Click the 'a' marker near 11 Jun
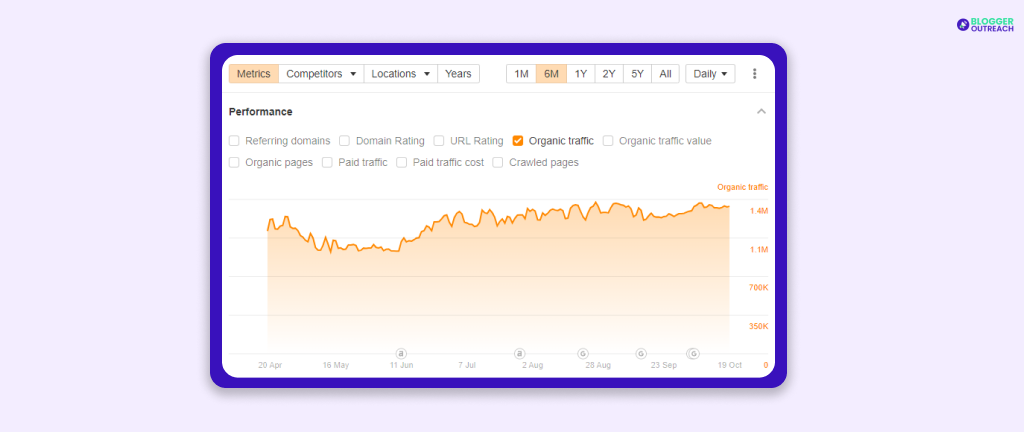This screenshot has height=432, width=1024. coord(401,353)
